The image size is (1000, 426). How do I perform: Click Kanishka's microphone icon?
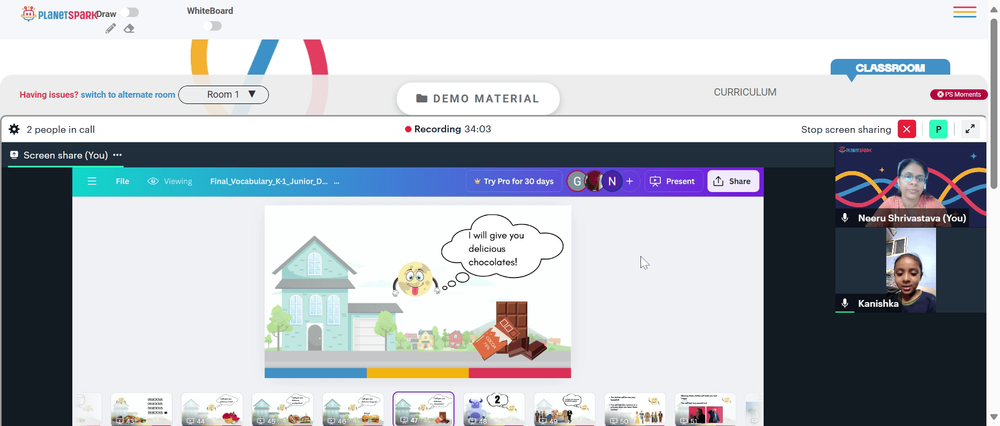point(845,304)
